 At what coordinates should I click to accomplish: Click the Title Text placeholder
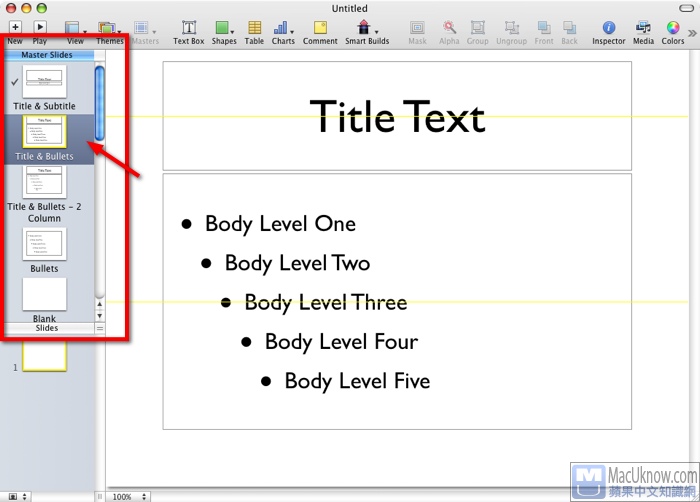click(397, 116)
